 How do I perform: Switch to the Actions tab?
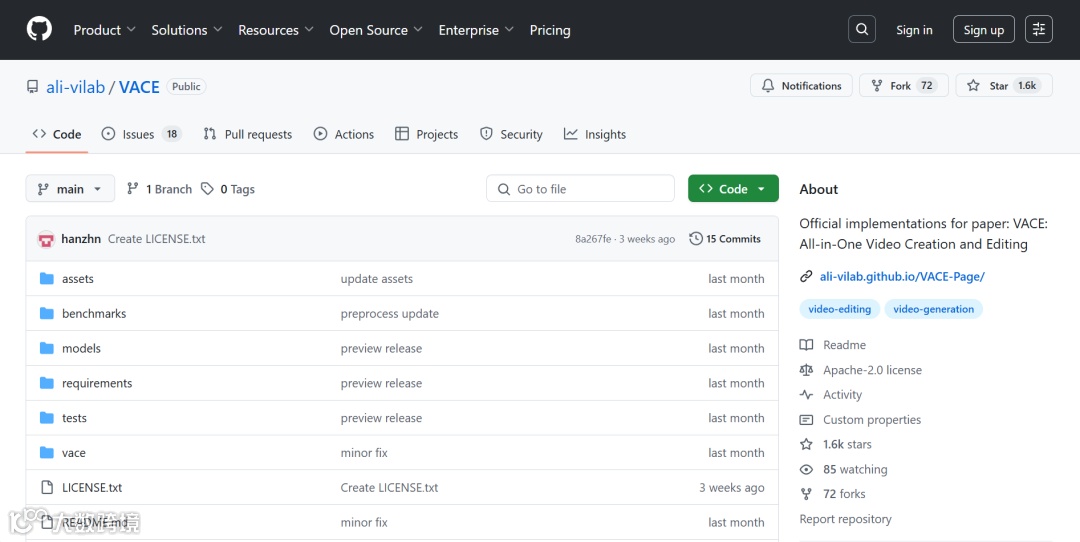click(344, 134)
